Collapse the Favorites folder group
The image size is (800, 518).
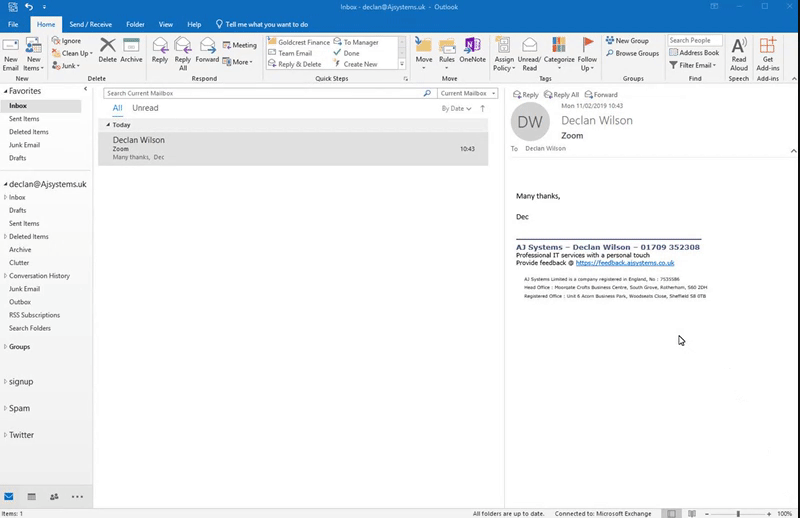pos(4,91)
